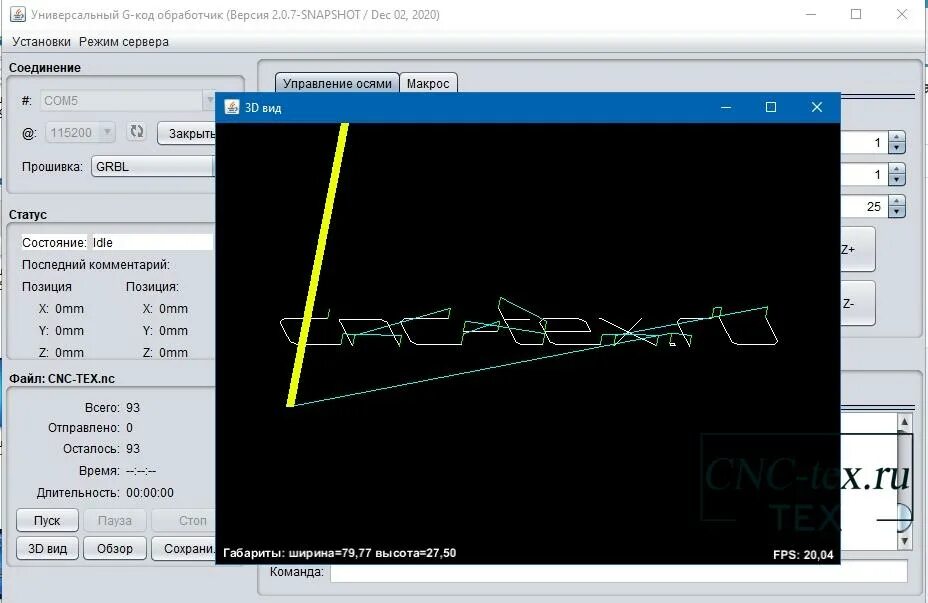
Task: Click the Обзор button
Action: pyautogui.click(x=115, y=549)
